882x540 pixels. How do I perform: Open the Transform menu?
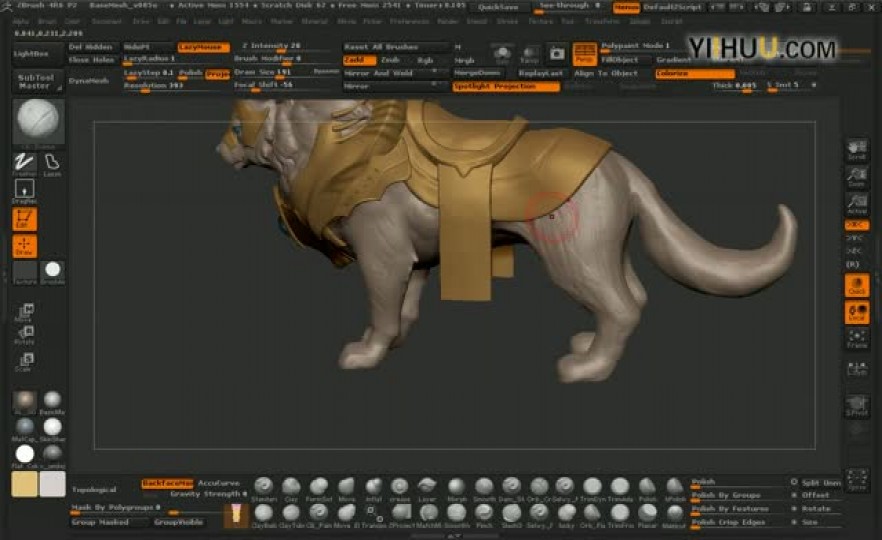click(x=602, y=21)
